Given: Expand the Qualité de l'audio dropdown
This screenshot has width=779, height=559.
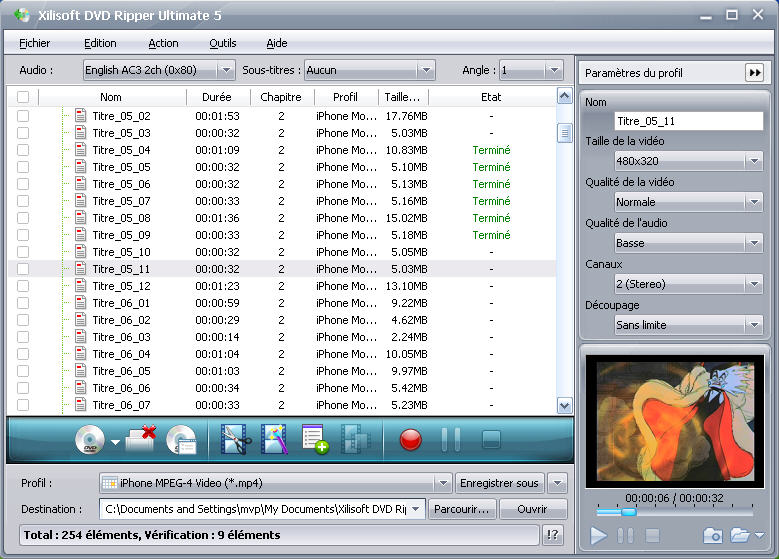Looking at the screenshot, I should (754, 243).
